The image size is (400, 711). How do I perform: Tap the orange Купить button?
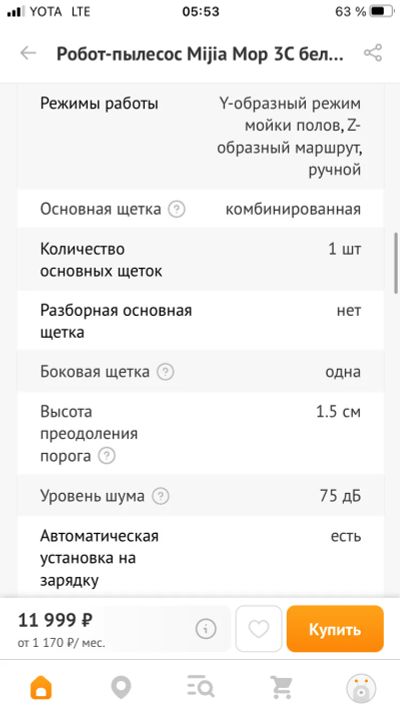335,629
